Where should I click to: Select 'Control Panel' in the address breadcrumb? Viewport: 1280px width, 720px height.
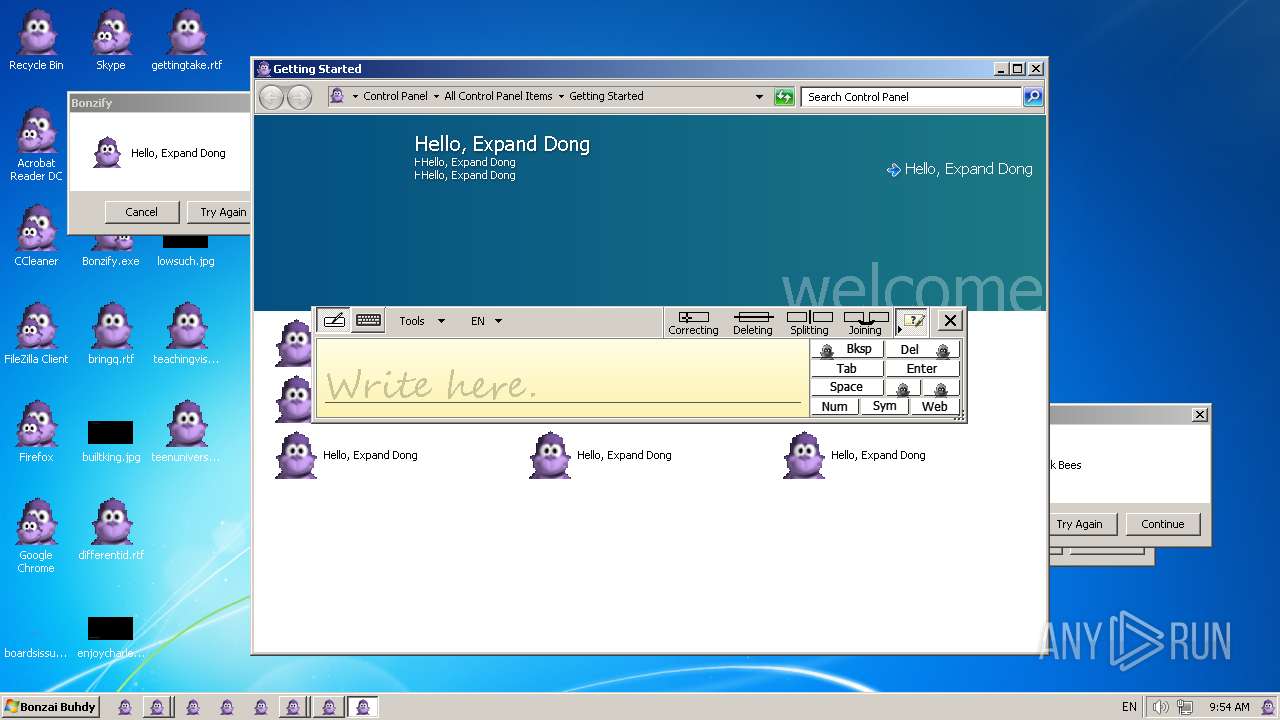point(395,97)
